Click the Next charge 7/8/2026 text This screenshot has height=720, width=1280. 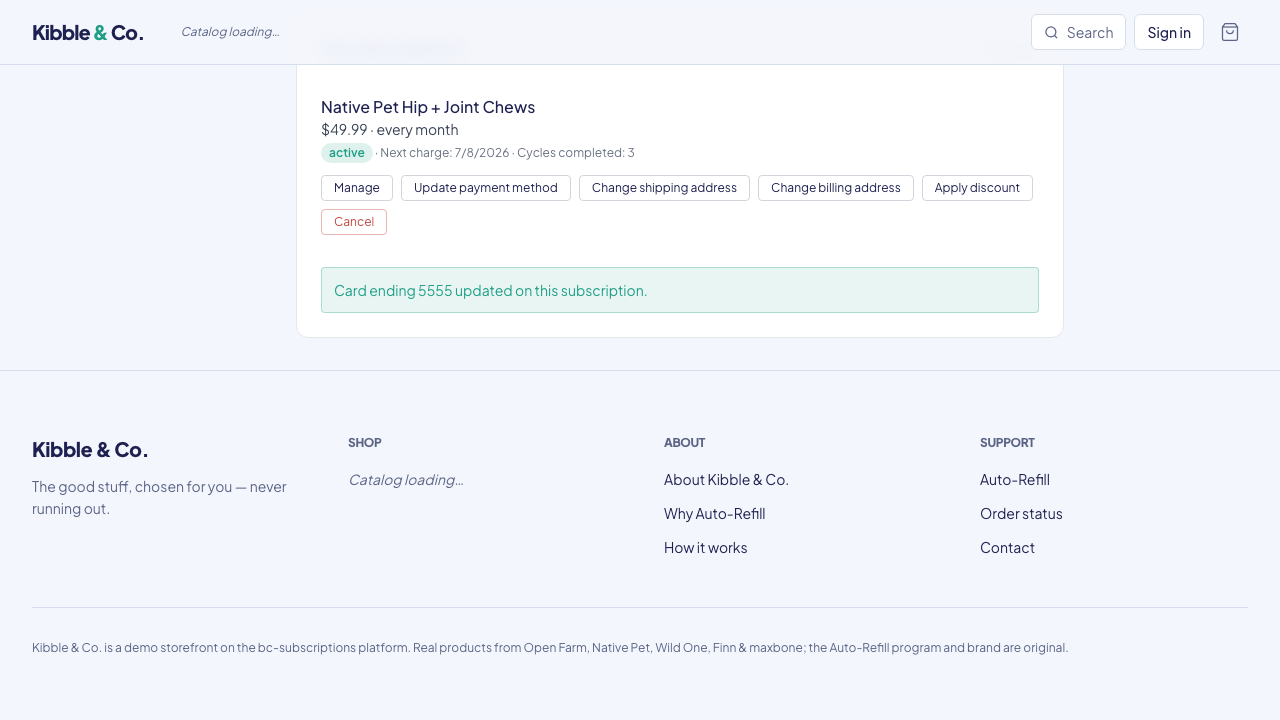pos(445,153)
